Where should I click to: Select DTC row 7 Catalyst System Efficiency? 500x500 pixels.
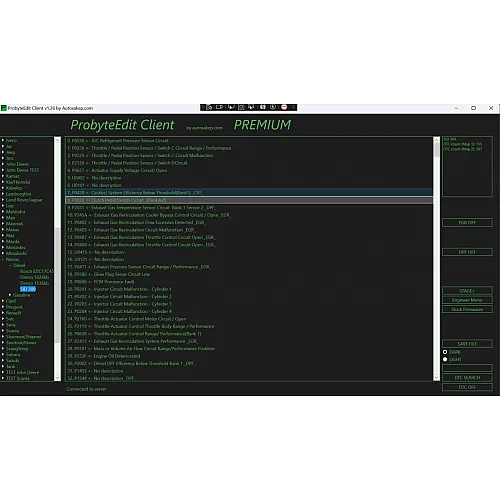pyautogui.click(x=249, y=193)
